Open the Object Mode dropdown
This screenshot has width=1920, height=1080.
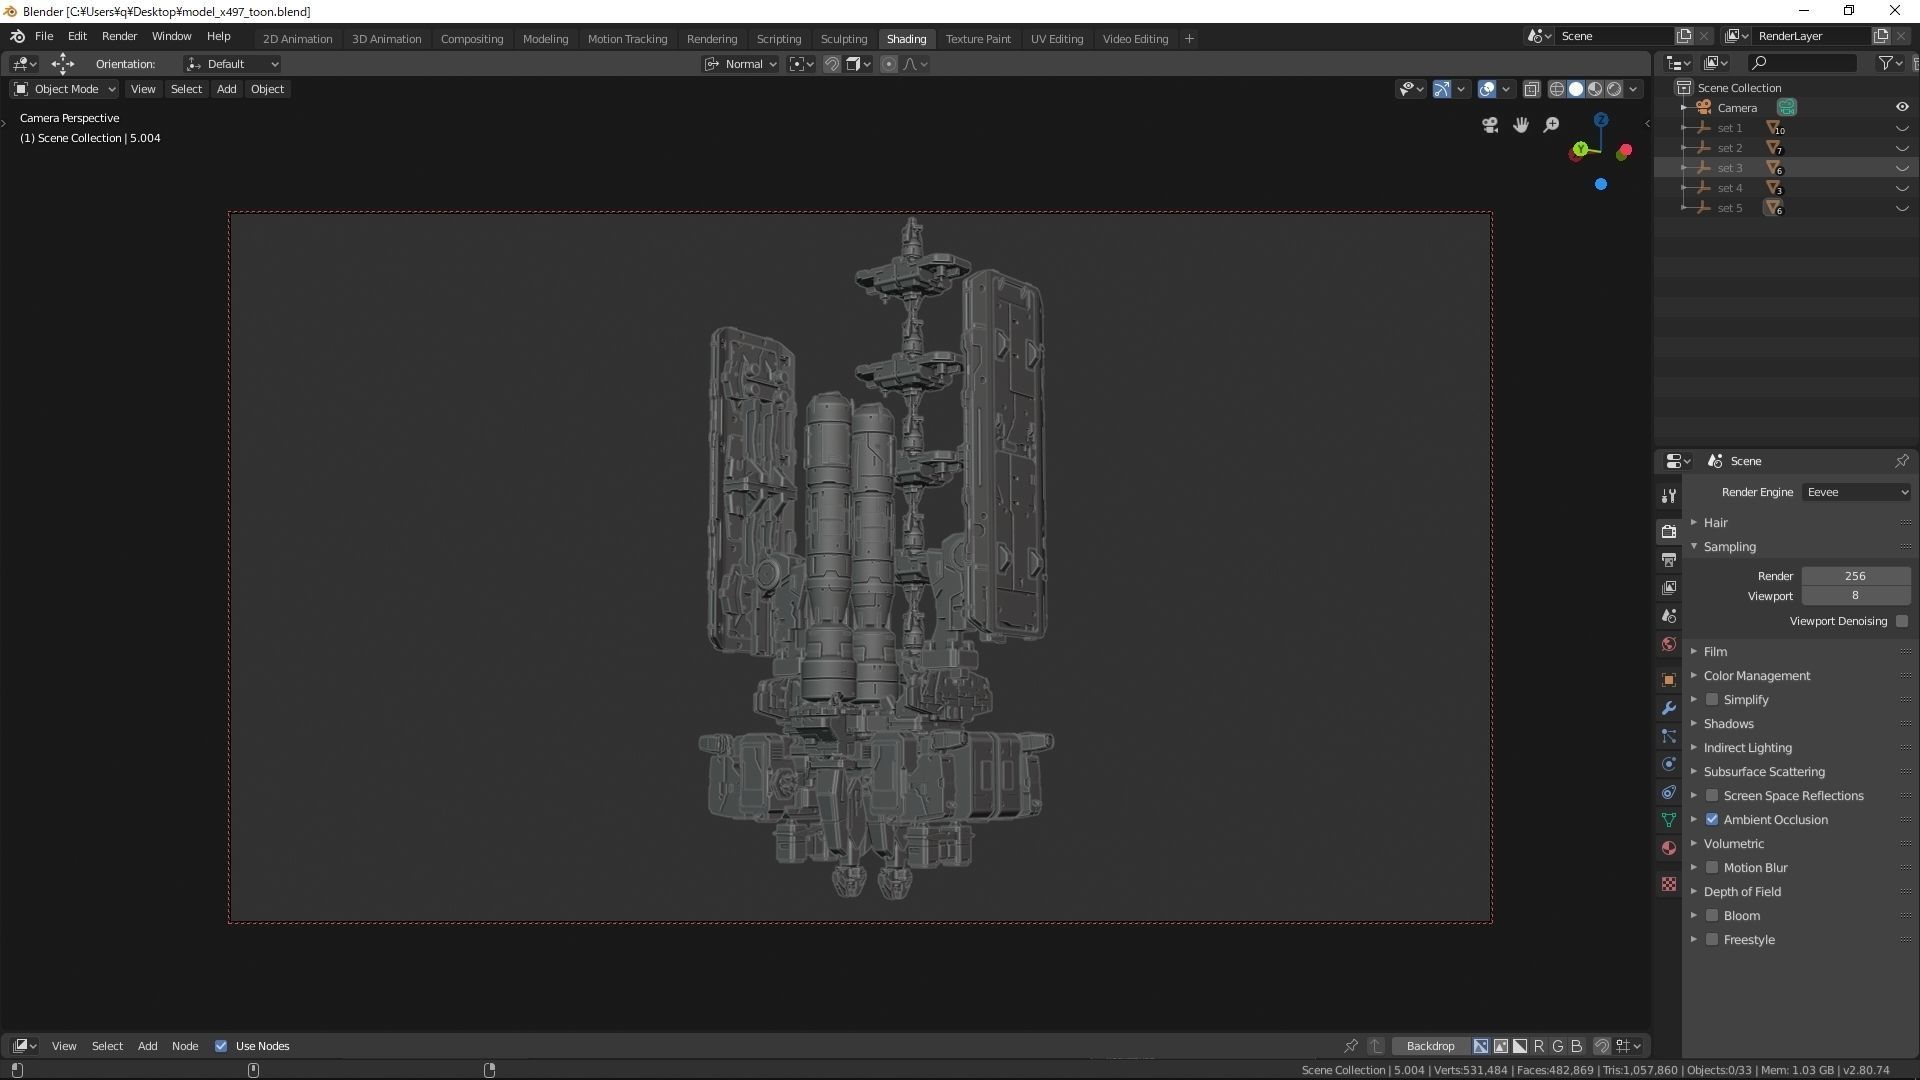65,89
